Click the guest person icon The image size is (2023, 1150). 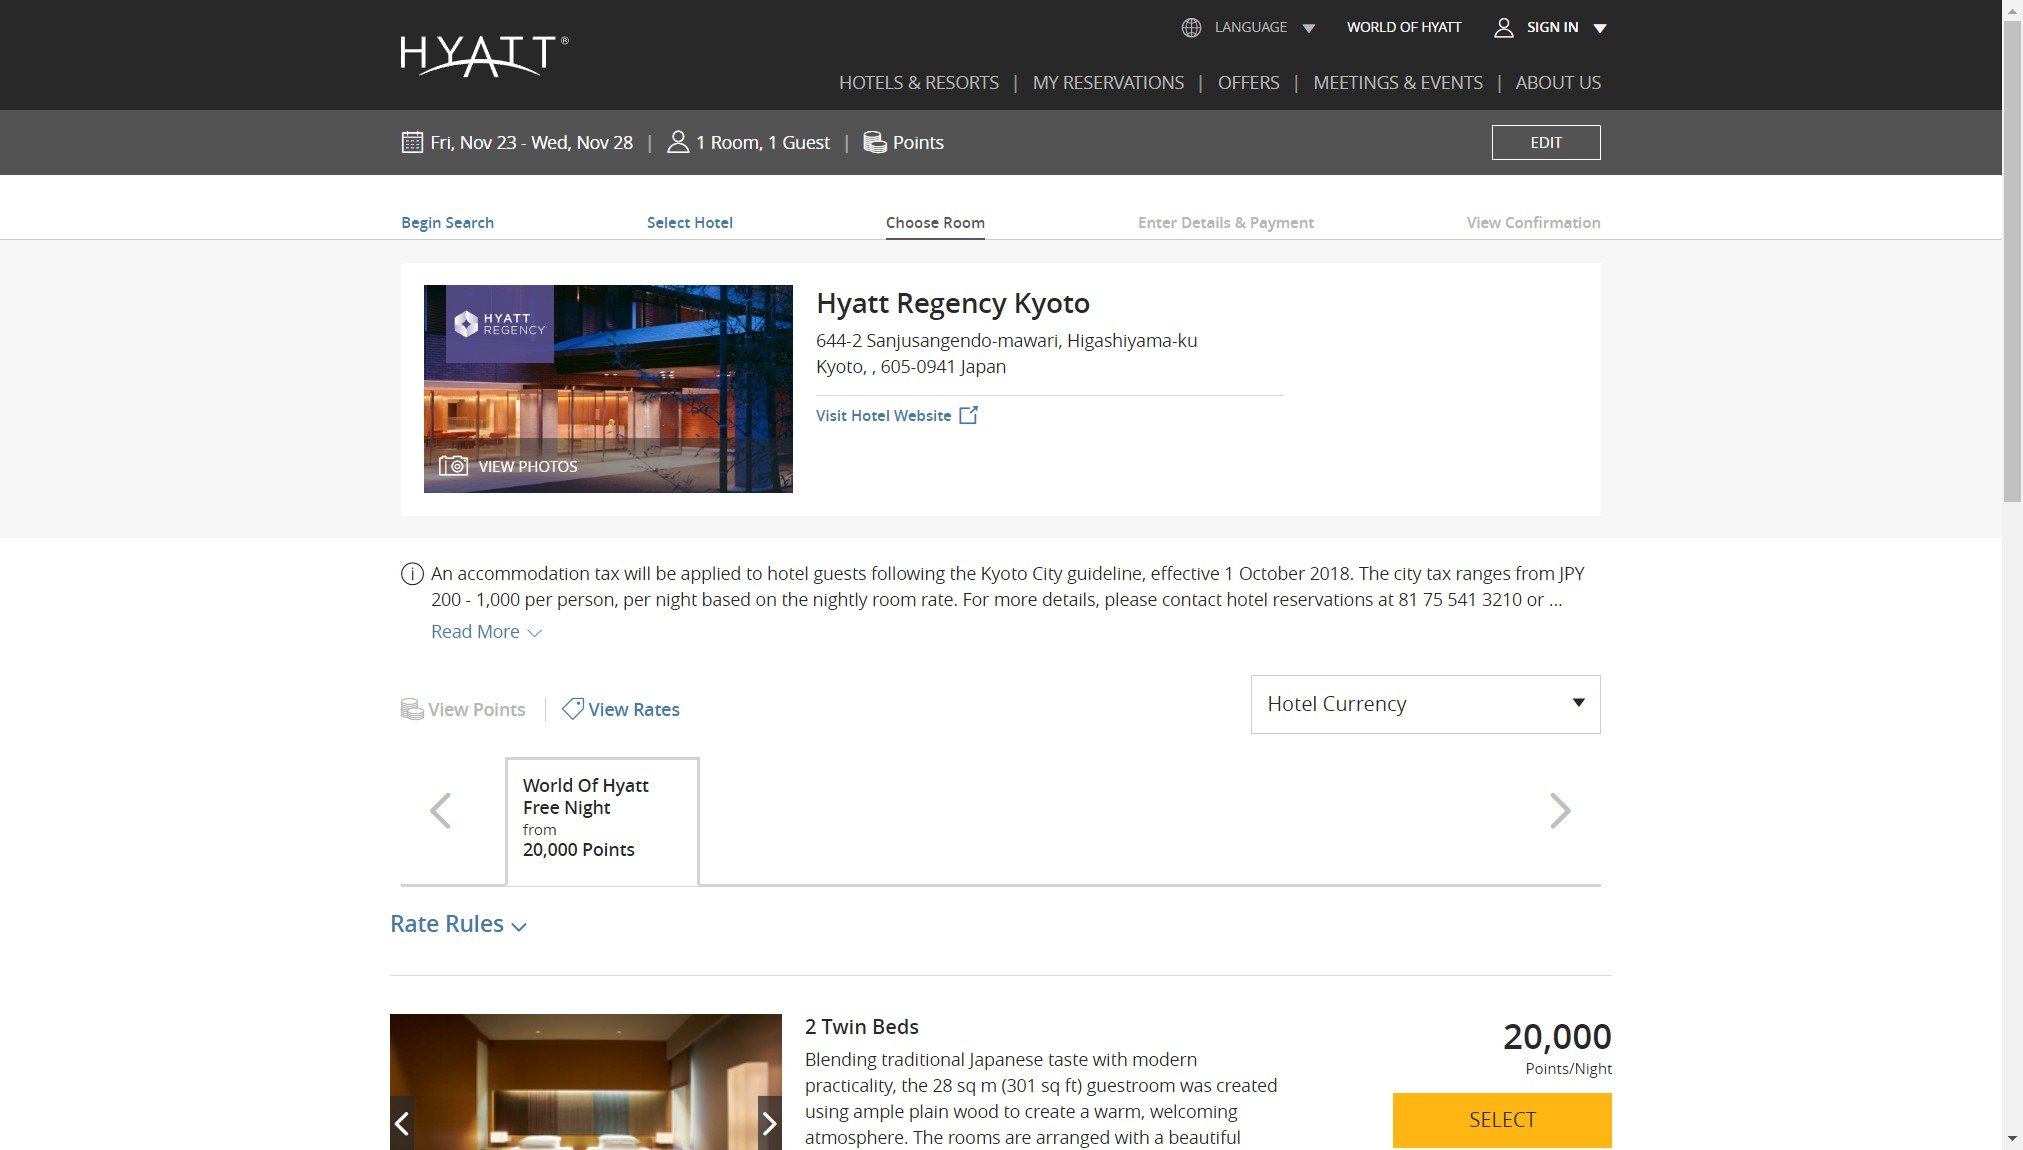pos(678,142)
